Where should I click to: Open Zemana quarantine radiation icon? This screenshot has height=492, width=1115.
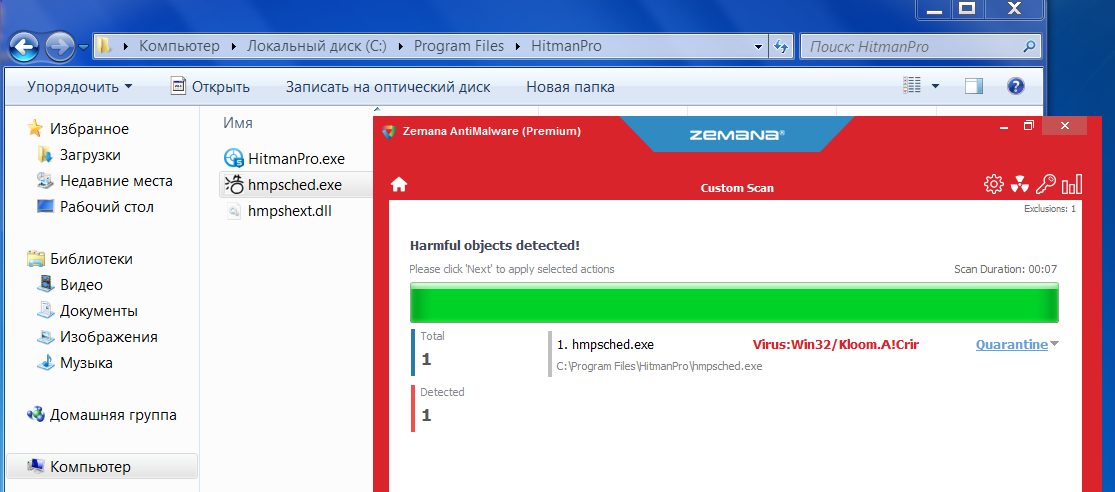coord(1019,185)
